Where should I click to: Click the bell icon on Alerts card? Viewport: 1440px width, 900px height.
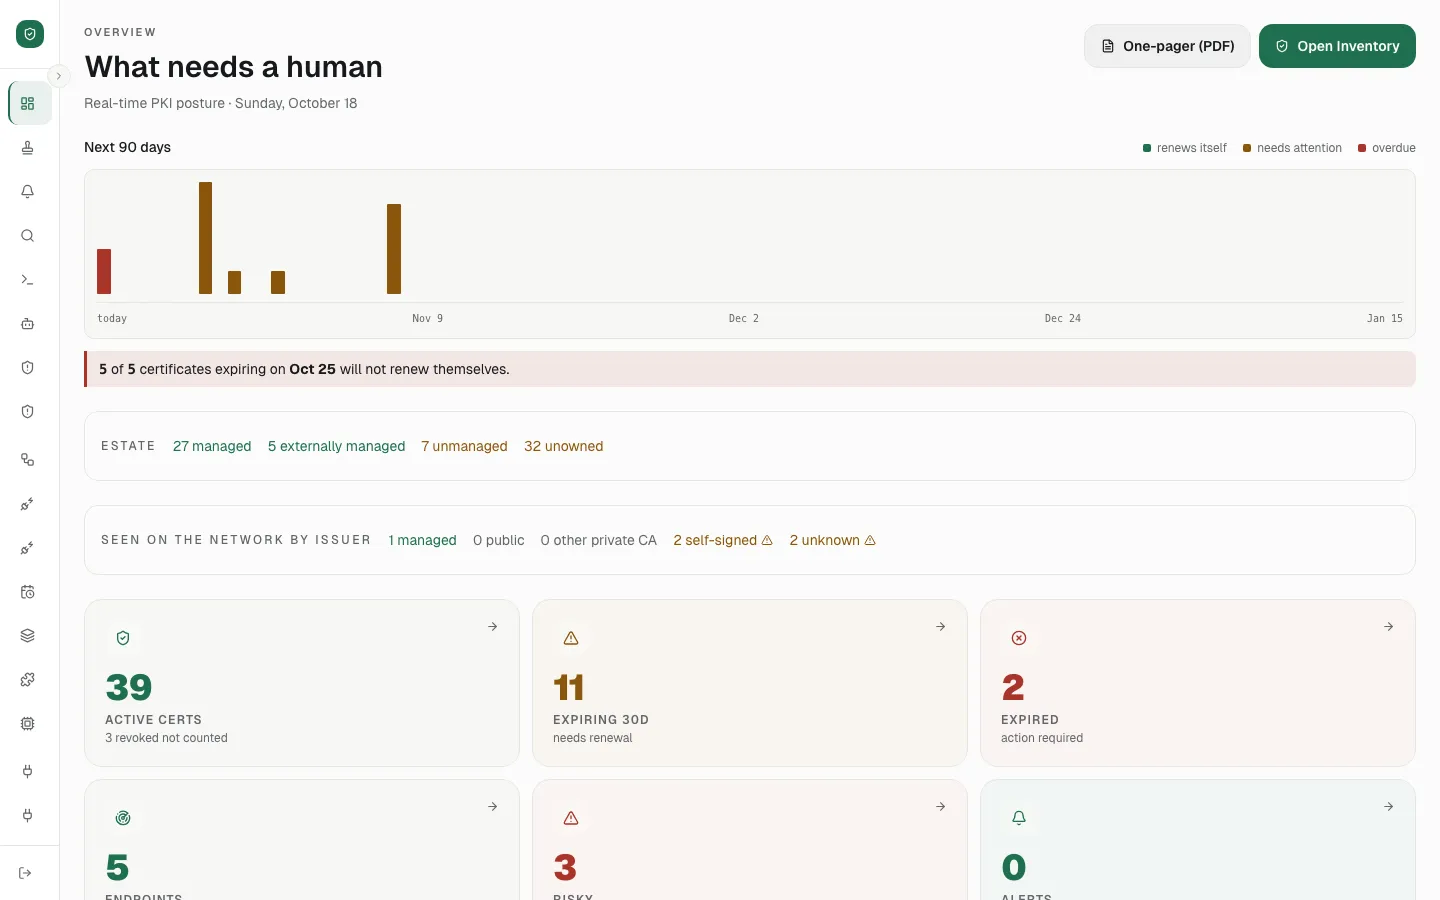coord(1019,818)
